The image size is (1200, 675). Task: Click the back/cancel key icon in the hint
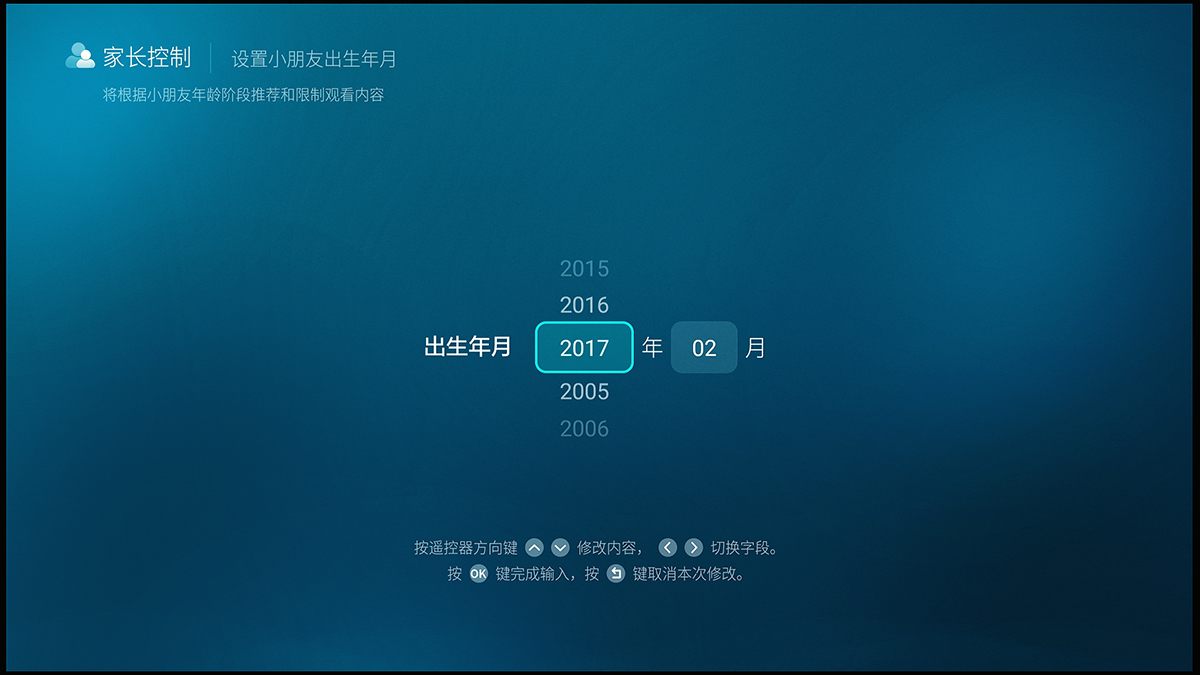[x=616, y=573]
